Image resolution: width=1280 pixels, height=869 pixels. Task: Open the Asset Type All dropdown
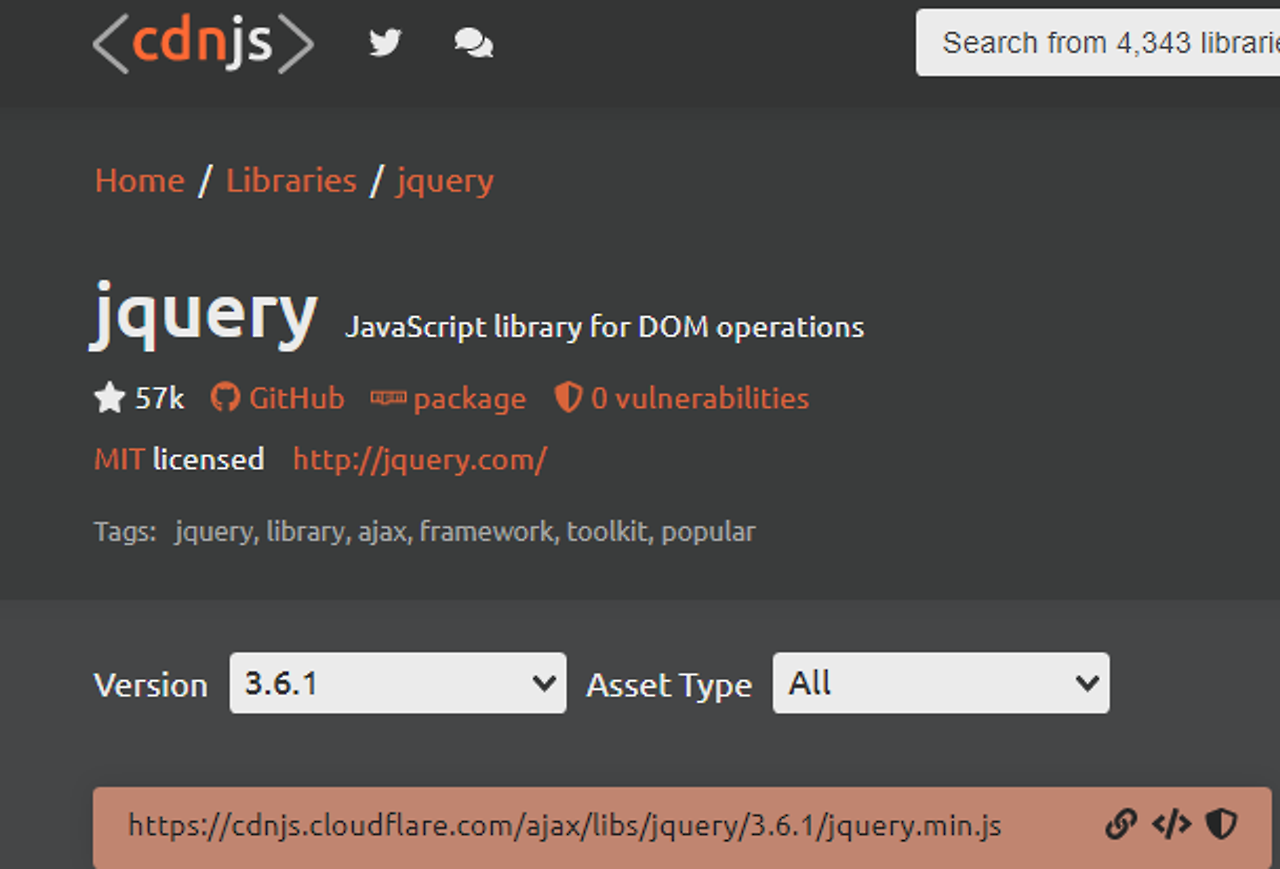click(x=941, y=683)
